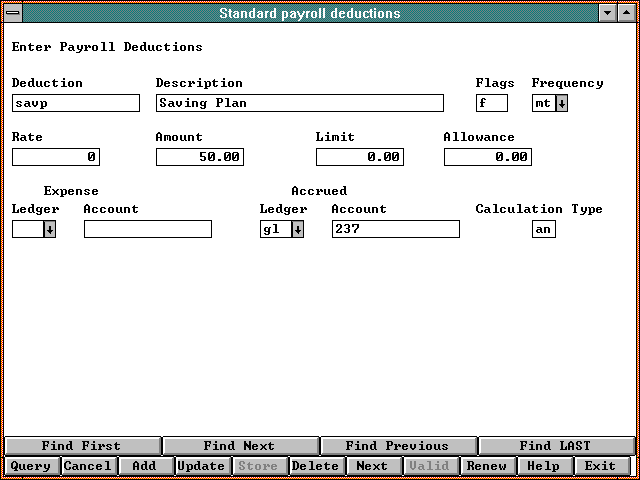640x480 pixels.
Task: Click the minimize arrow in title bar
Action: click(608, 13)
